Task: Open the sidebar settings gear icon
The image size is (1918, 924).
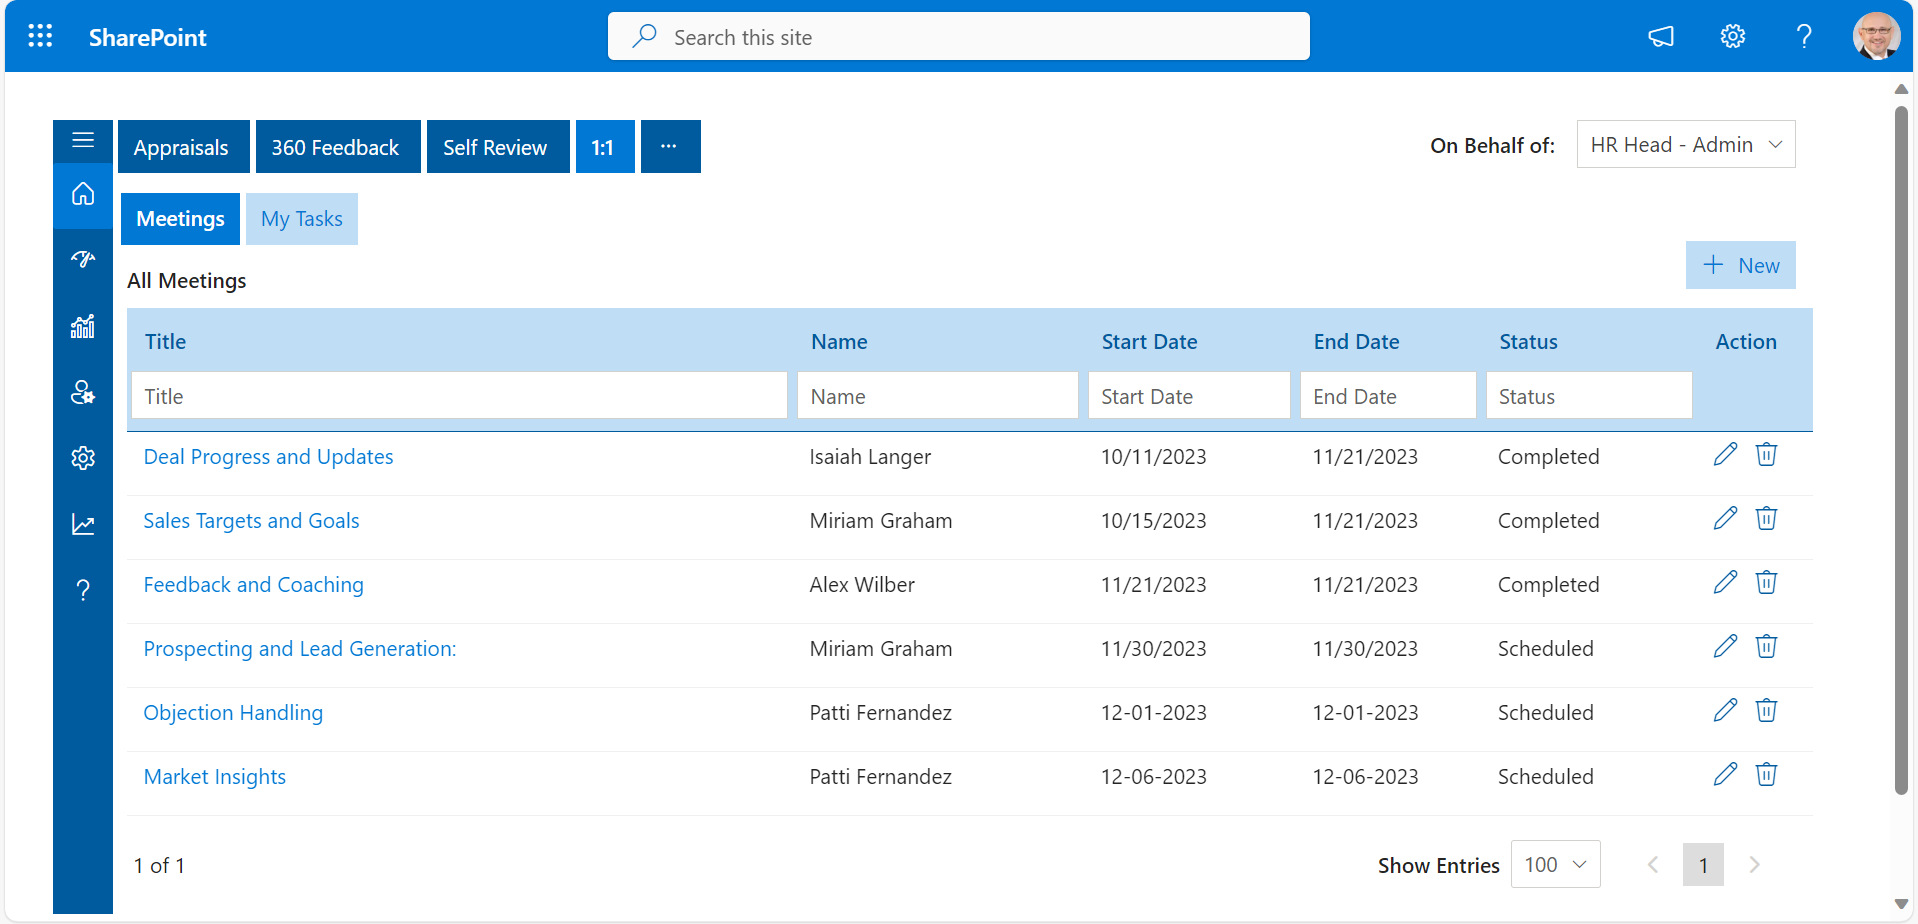Action: pyautogui.click(x=83, y=458)
